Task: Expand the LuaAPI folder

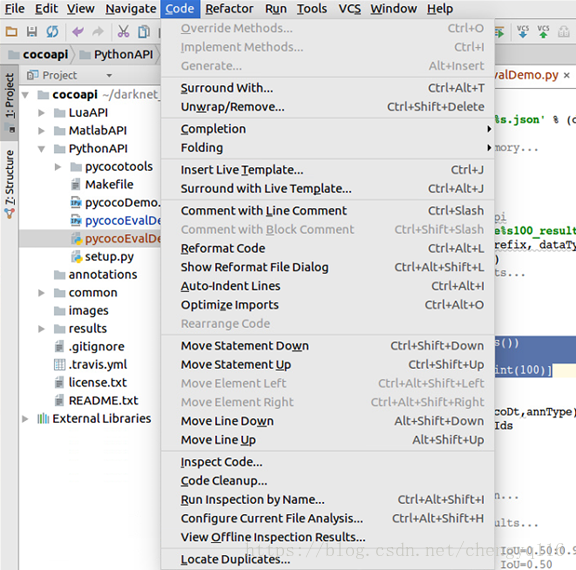Action: point(42,113)
